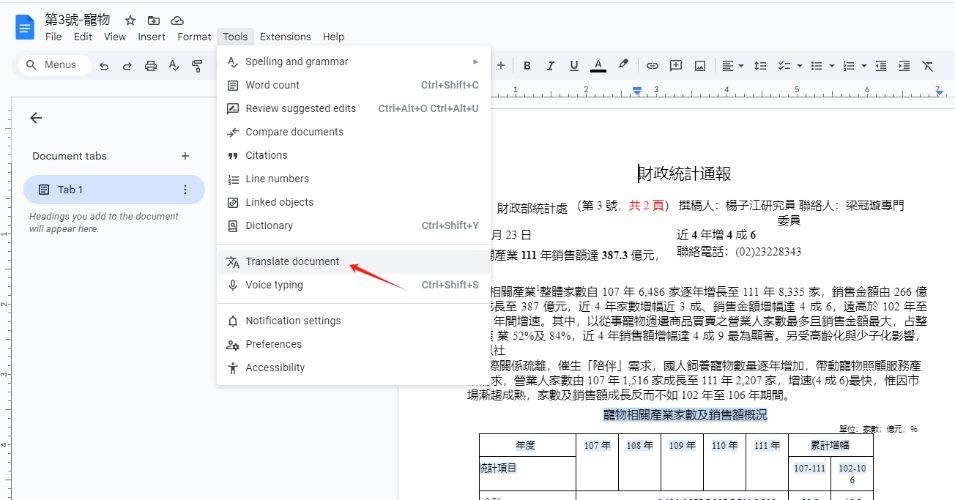Image resolution: width=955 pixels, height=500 pixels.
Task: Open Preferences
Action: click(x=353, y=344)
